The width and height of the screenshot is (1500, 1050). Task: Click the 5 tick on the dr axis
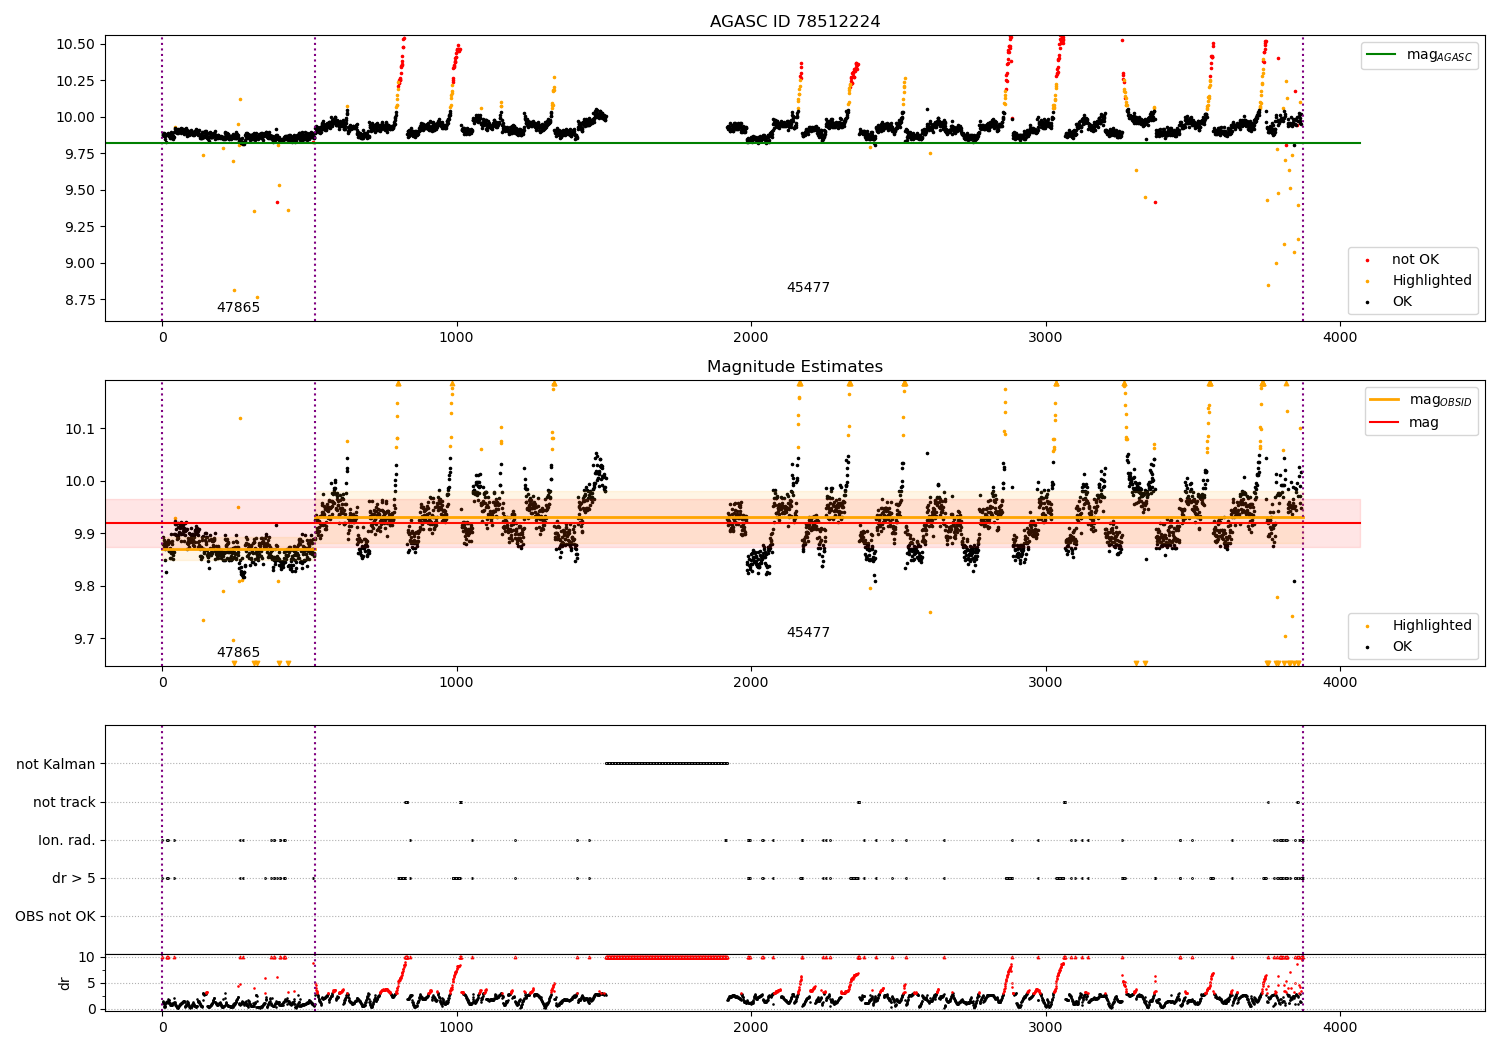[91, 983]
